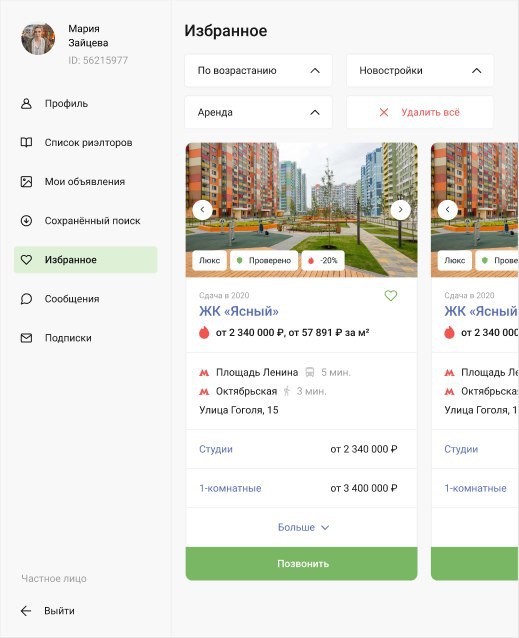
Task: Click the -20% discount badge
Action: point(323,260)
